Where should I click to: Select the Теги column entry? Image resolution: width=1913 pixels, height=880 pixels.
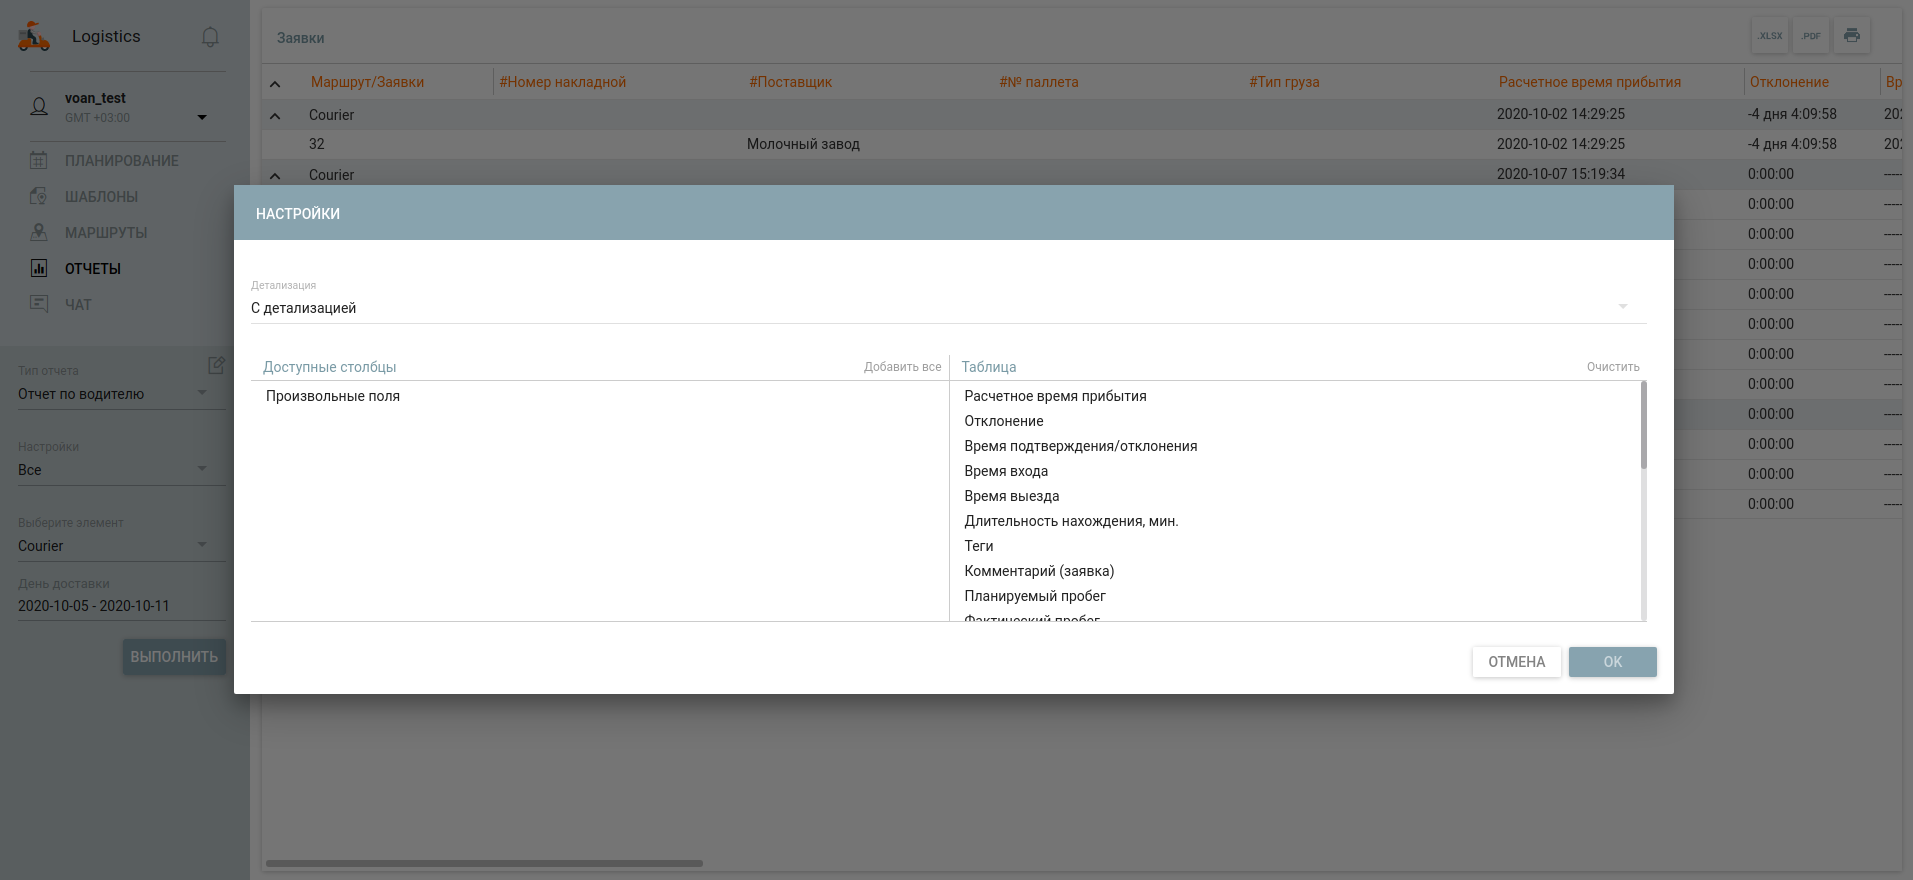click(978, 546)
